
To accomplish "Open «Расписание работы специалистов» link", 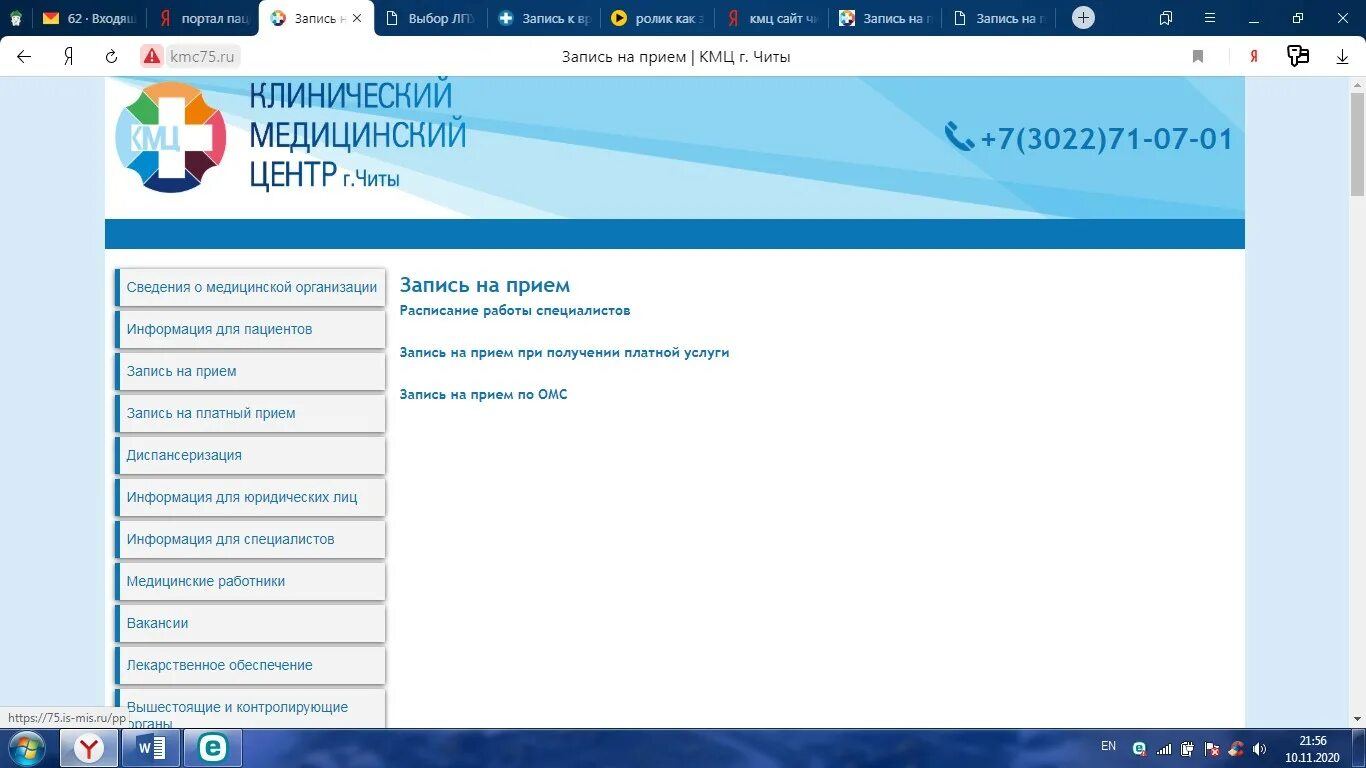I will (x=514, y=310).
